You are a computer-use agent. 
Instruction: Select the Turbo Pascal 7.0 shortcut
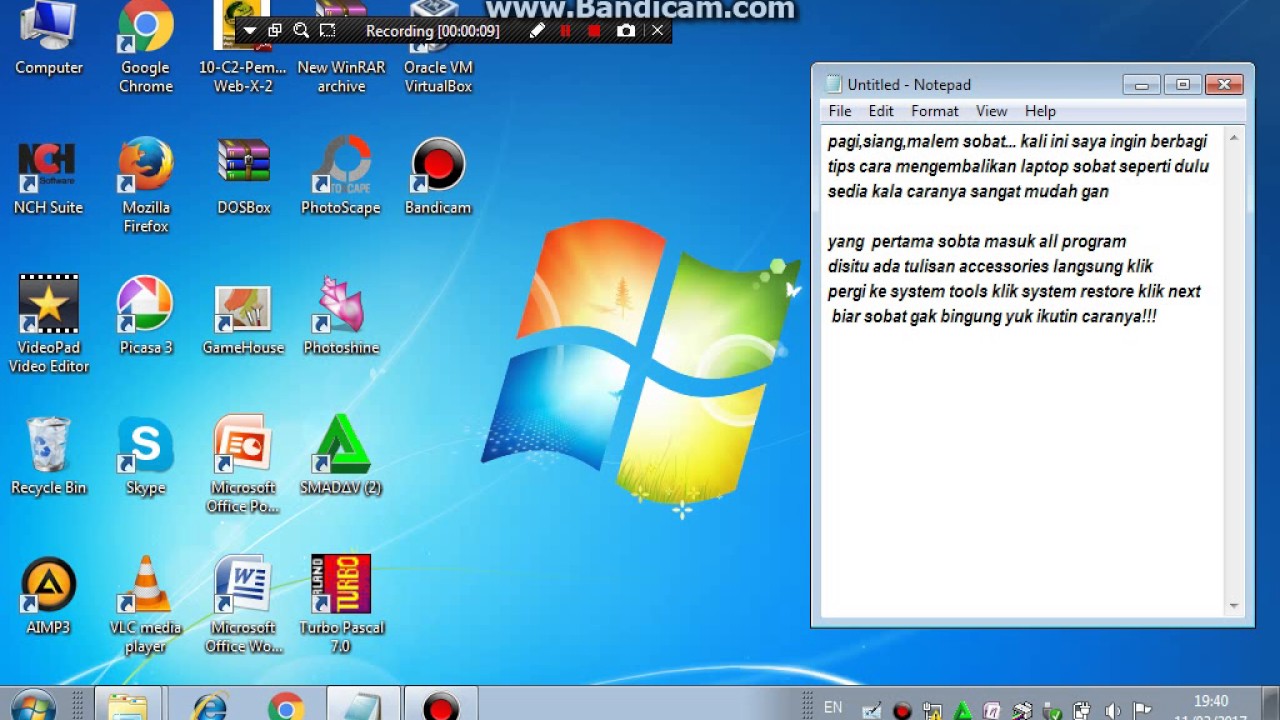pos(341,605)
